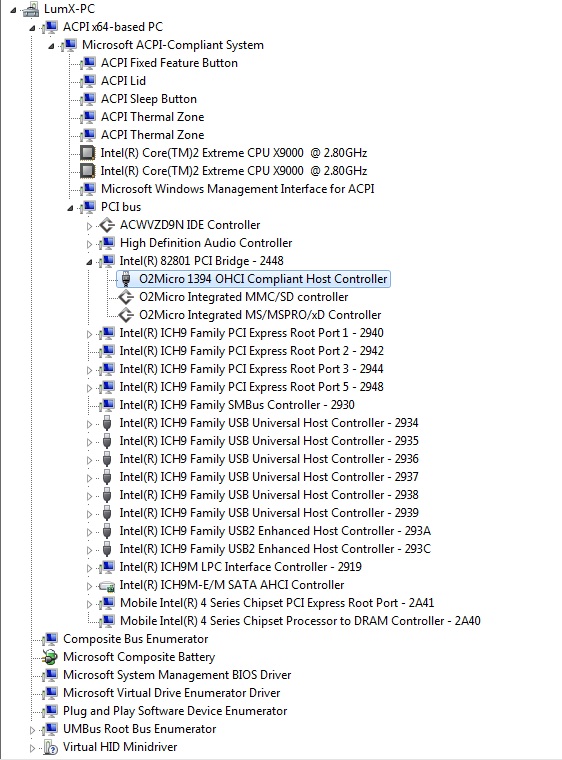Click the Virtual HID Minidriver icon
The image size is (562, 760).
[x=50, y=747]
